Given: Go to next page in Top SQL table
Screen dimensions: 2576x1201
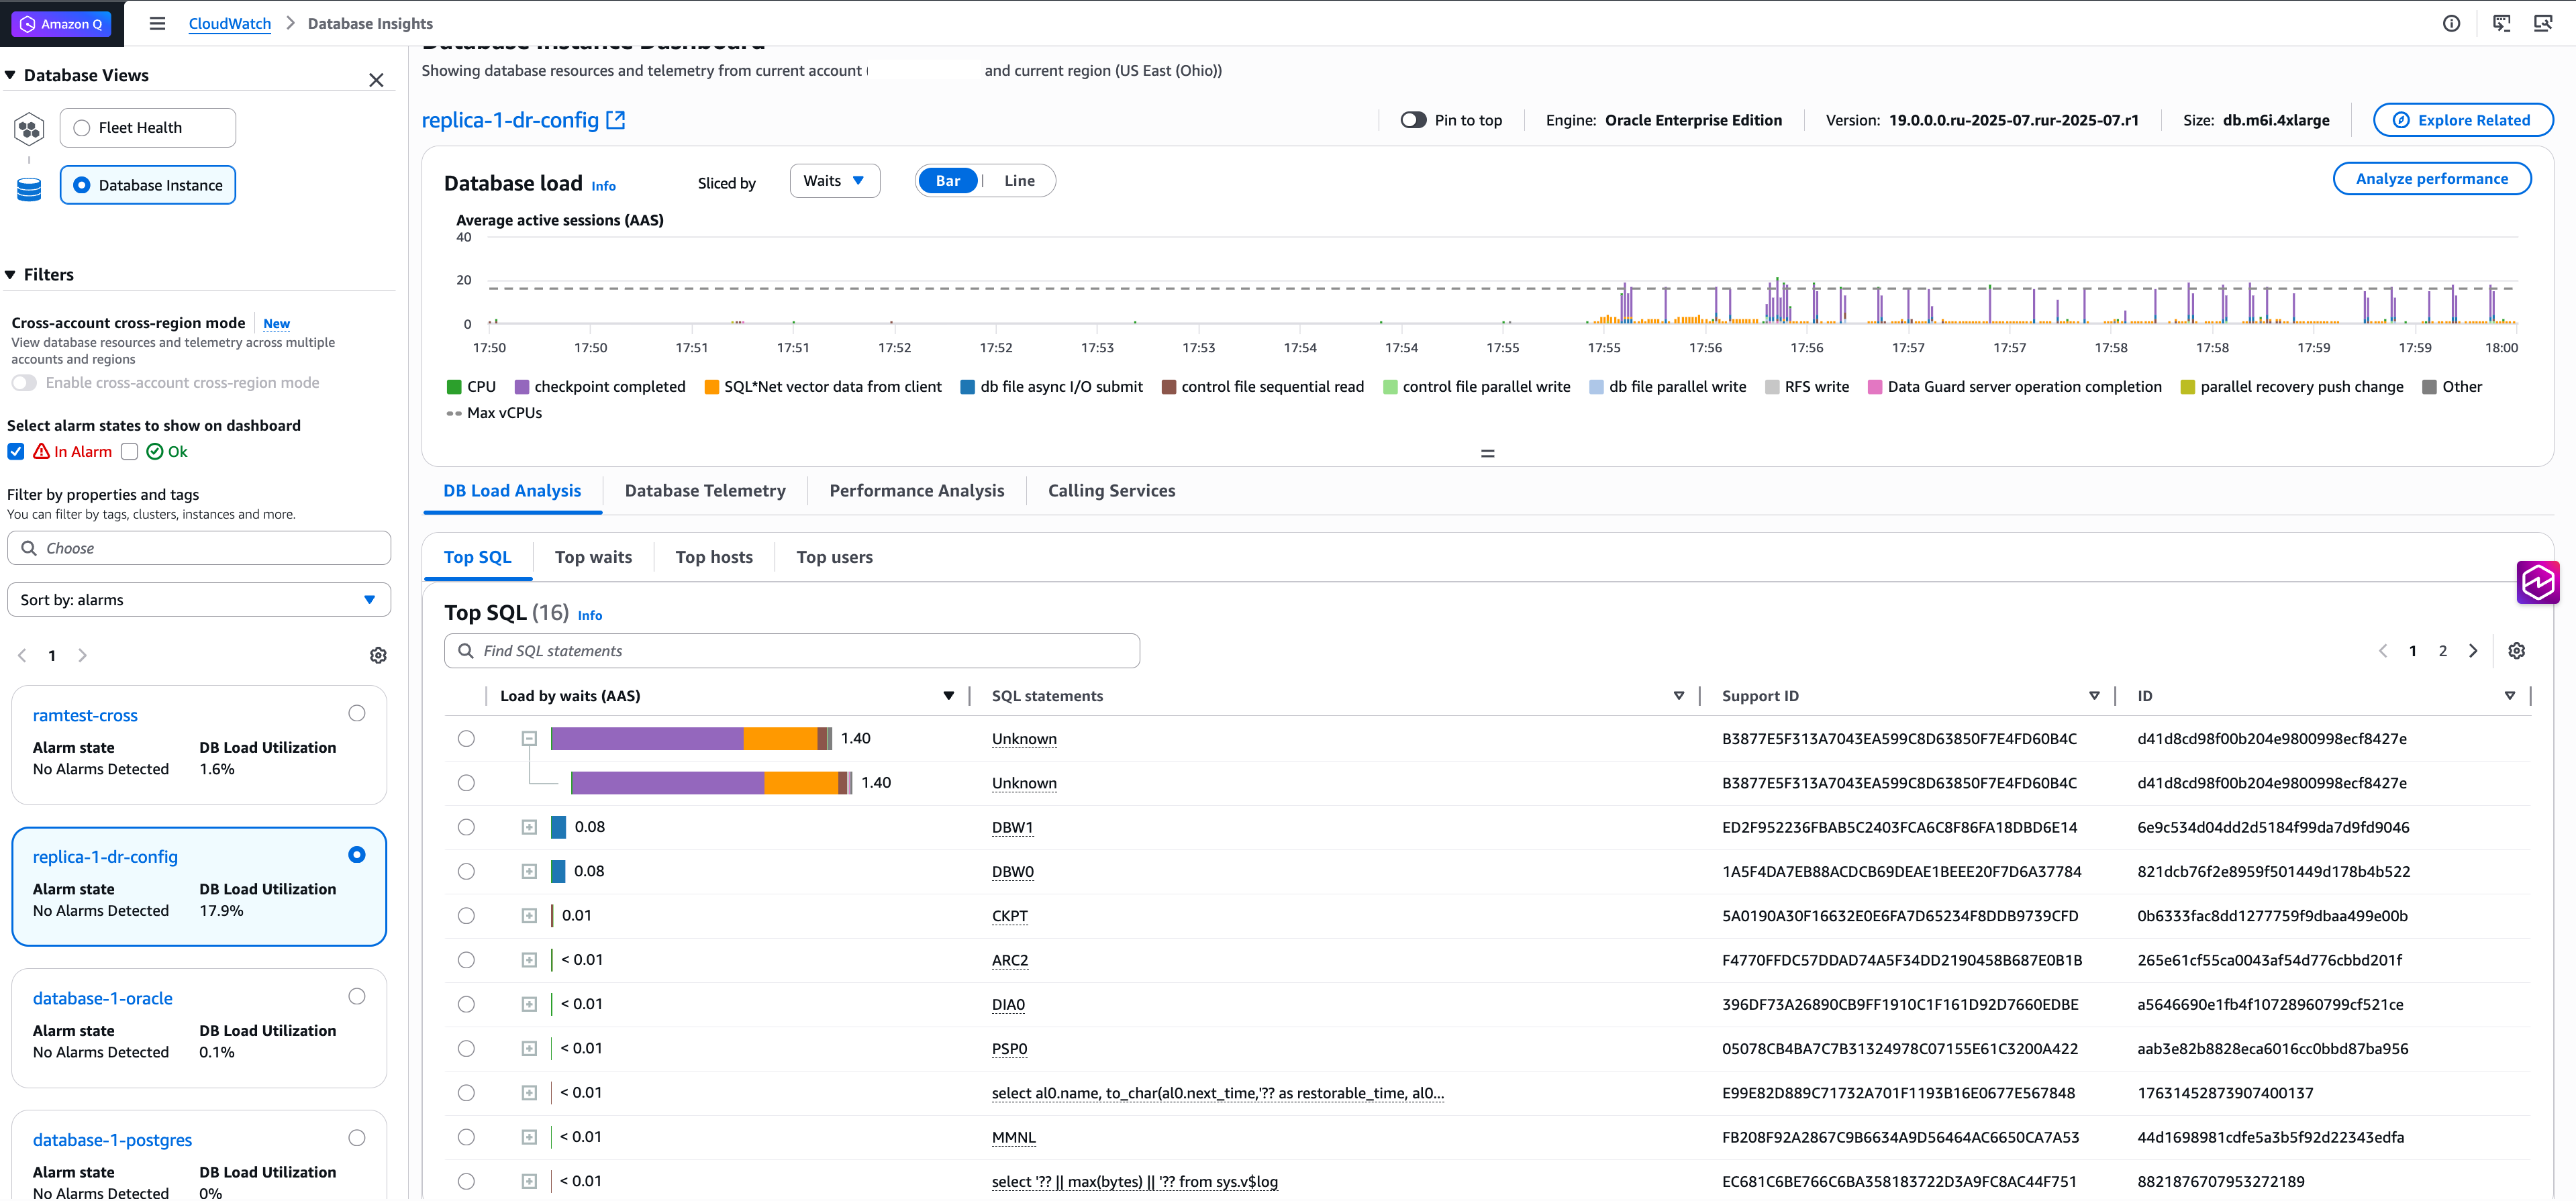Looking at the screenshot, I should [x=2473, y=651].
